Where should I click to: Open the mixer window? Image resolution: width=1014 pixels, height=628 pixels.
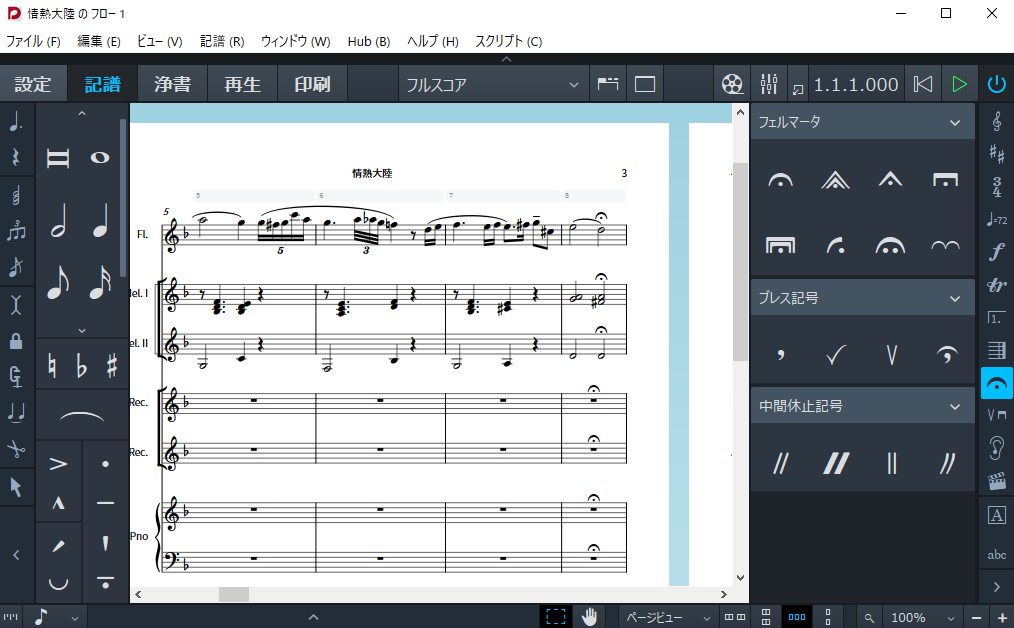pos(769,84)
